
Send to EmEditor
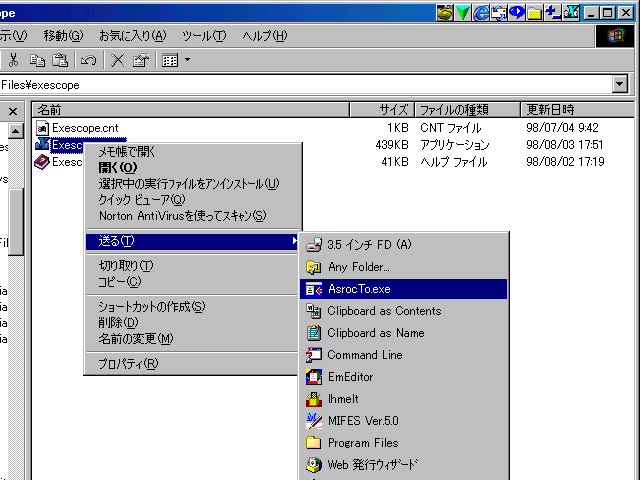pyautogui.click(x=404, y=377)
